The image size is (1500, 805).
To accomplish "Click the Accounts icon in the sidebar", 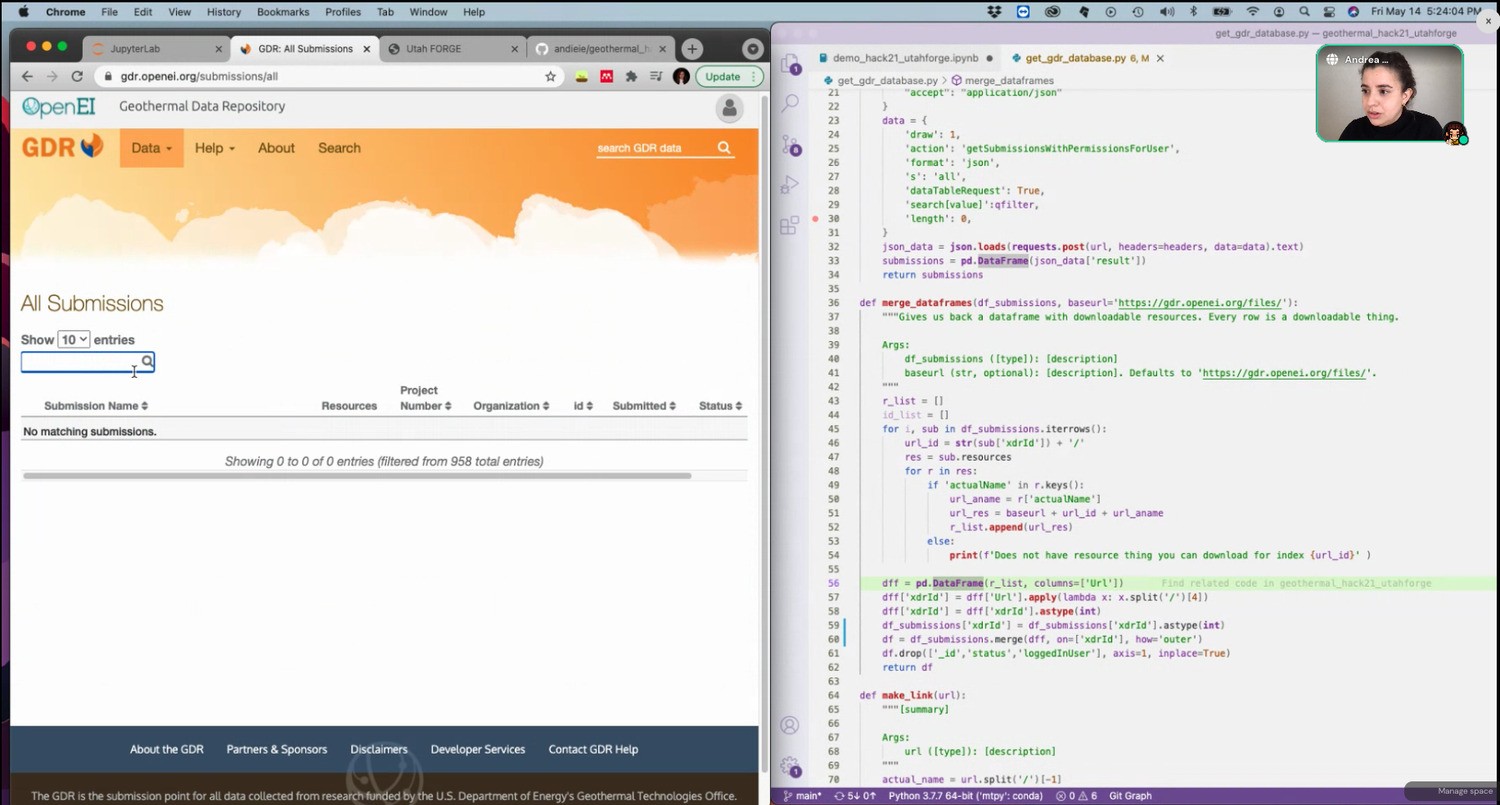I will [790, 723].
